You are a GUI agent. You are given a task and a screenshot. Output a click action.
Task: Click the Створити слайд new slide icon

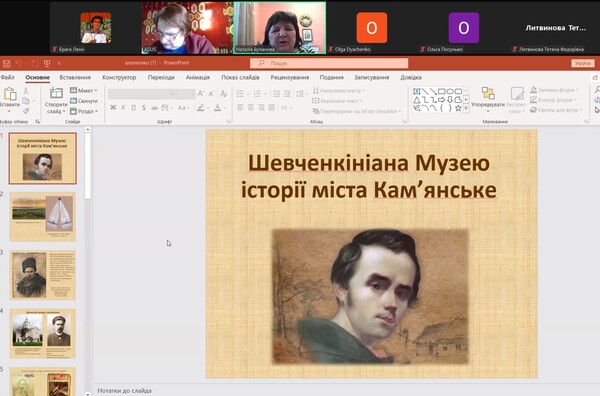pos(56,94)
